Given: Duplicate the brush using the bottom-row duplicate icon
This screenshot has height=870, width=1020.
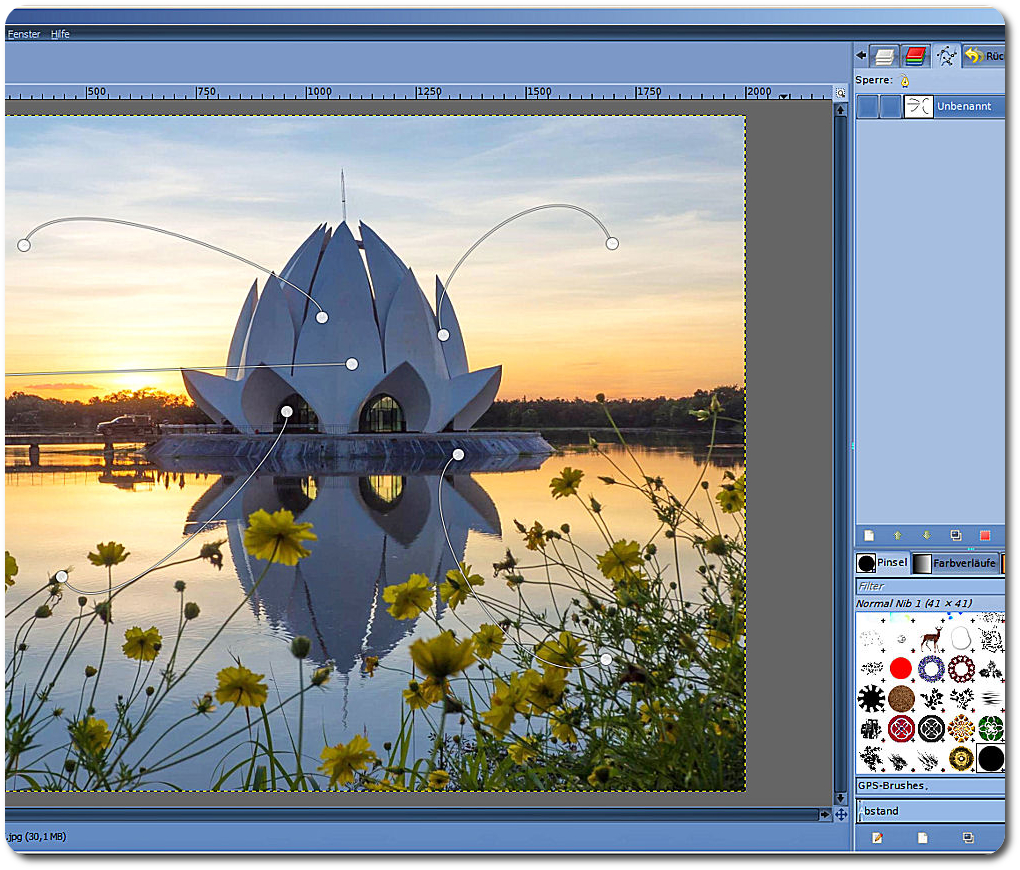Looking at the screenshot, I should tap(968, 838).
